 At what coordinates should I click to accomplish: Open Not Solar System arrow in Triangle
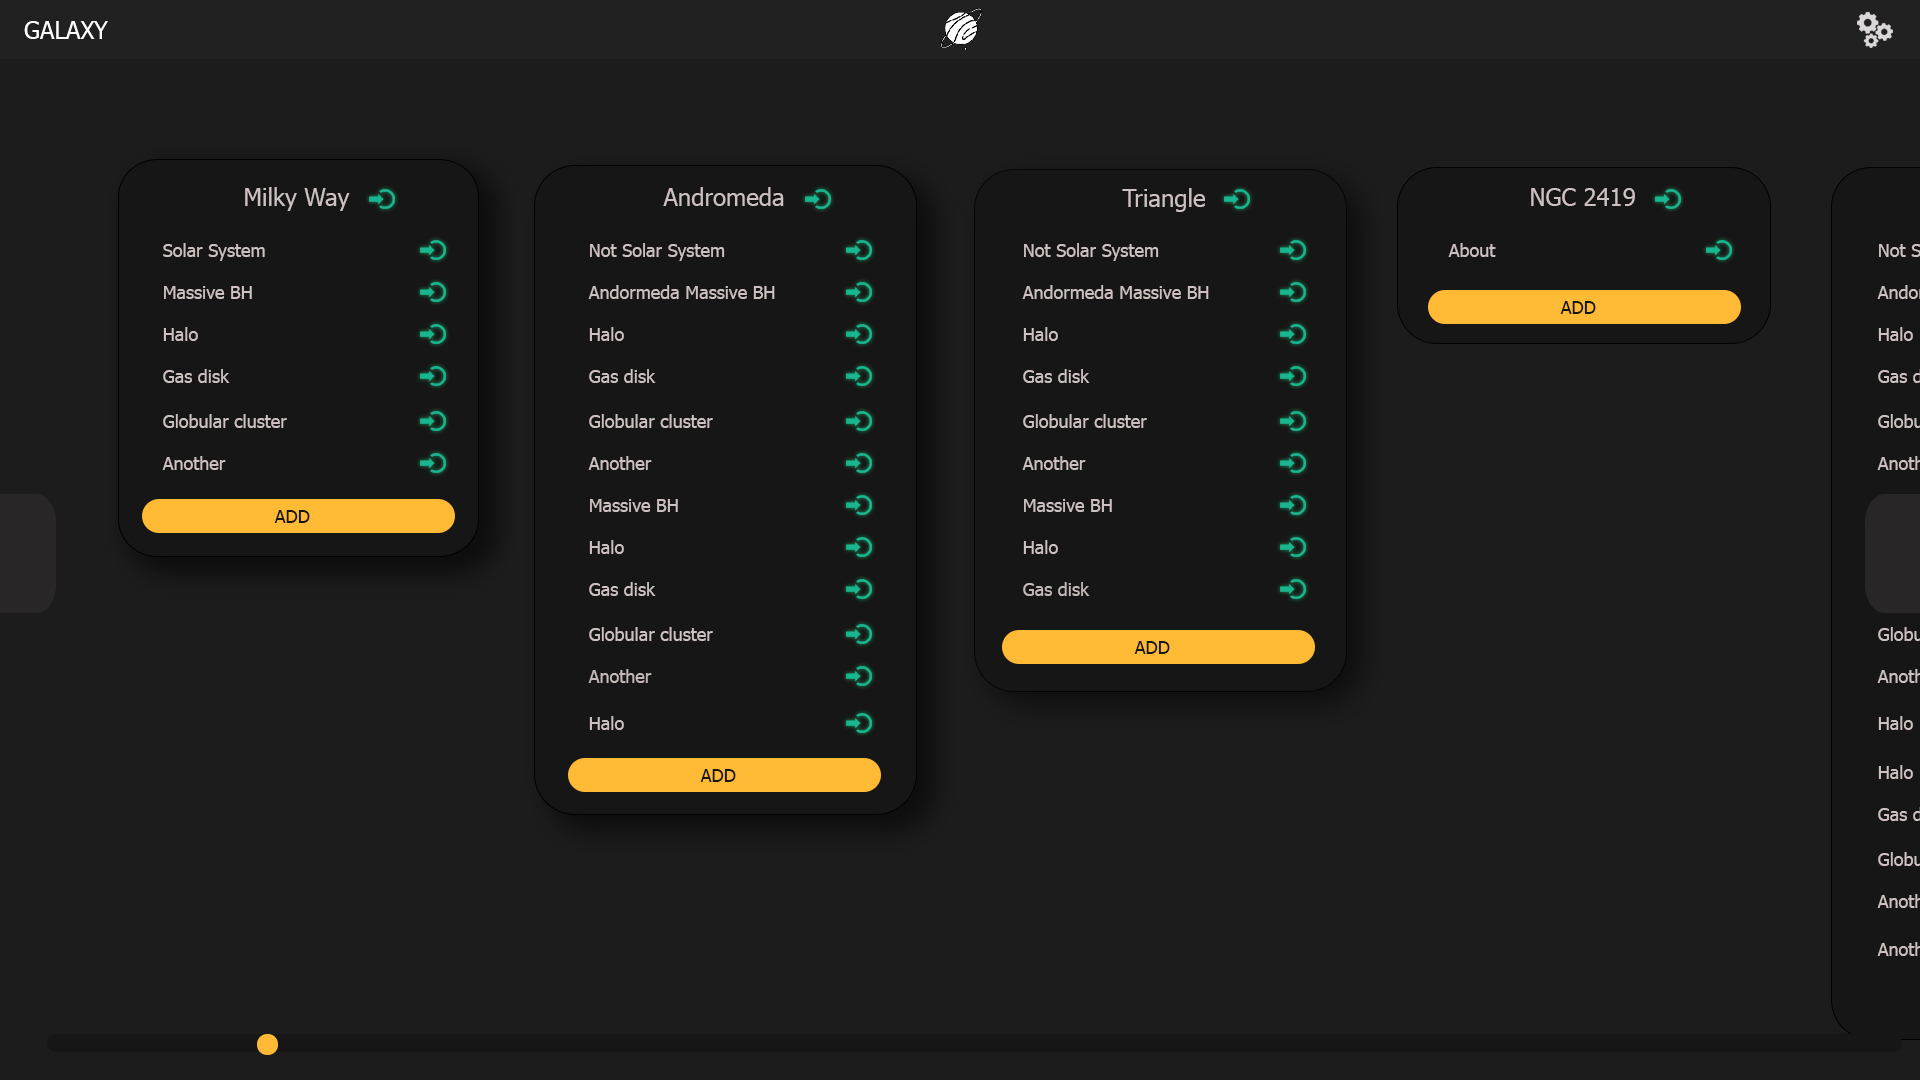click(x=1293, y=250)
